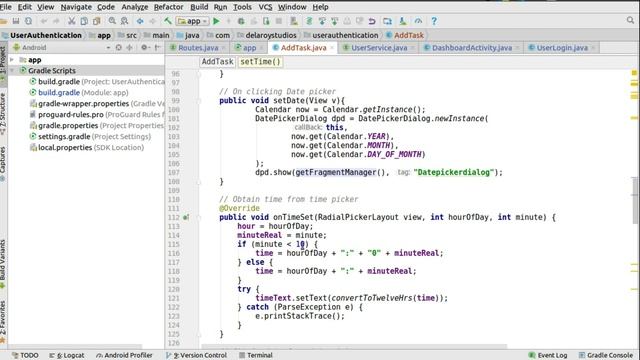640x360 pixels.
Task: Switch to the UserService.java tab
Action: (x=379, y=48)
